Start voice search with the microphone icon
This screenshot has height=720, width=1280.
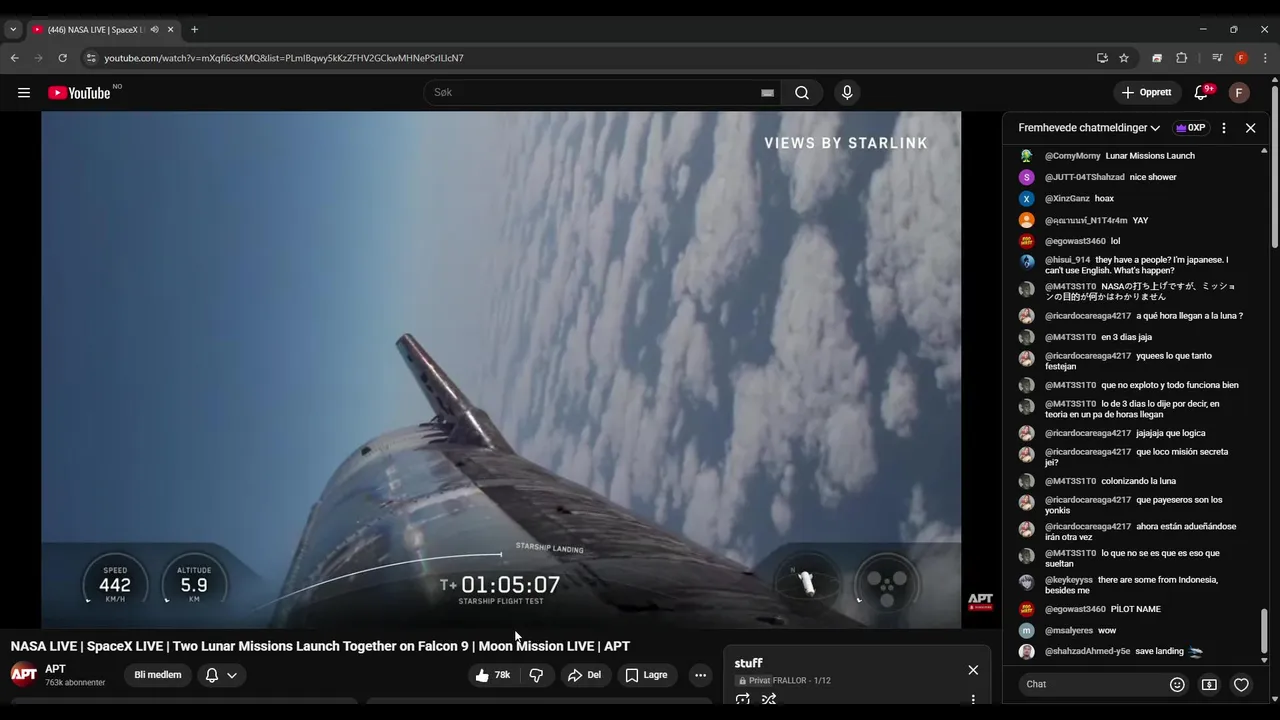point(847,93)
